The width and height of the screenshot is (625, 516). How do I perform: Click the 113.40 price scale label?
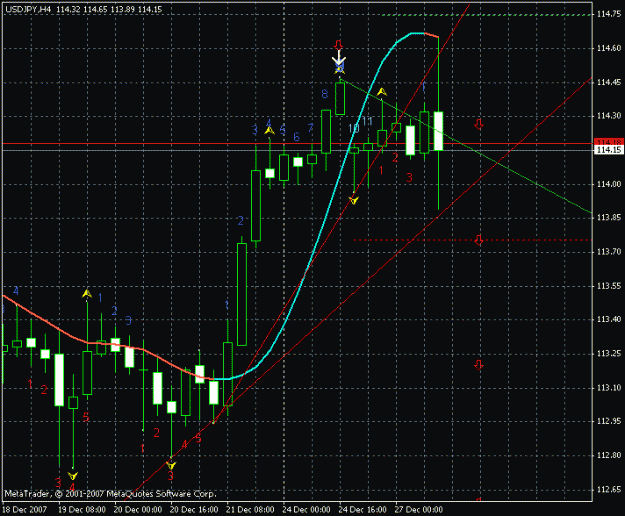(x=609, y=320)
